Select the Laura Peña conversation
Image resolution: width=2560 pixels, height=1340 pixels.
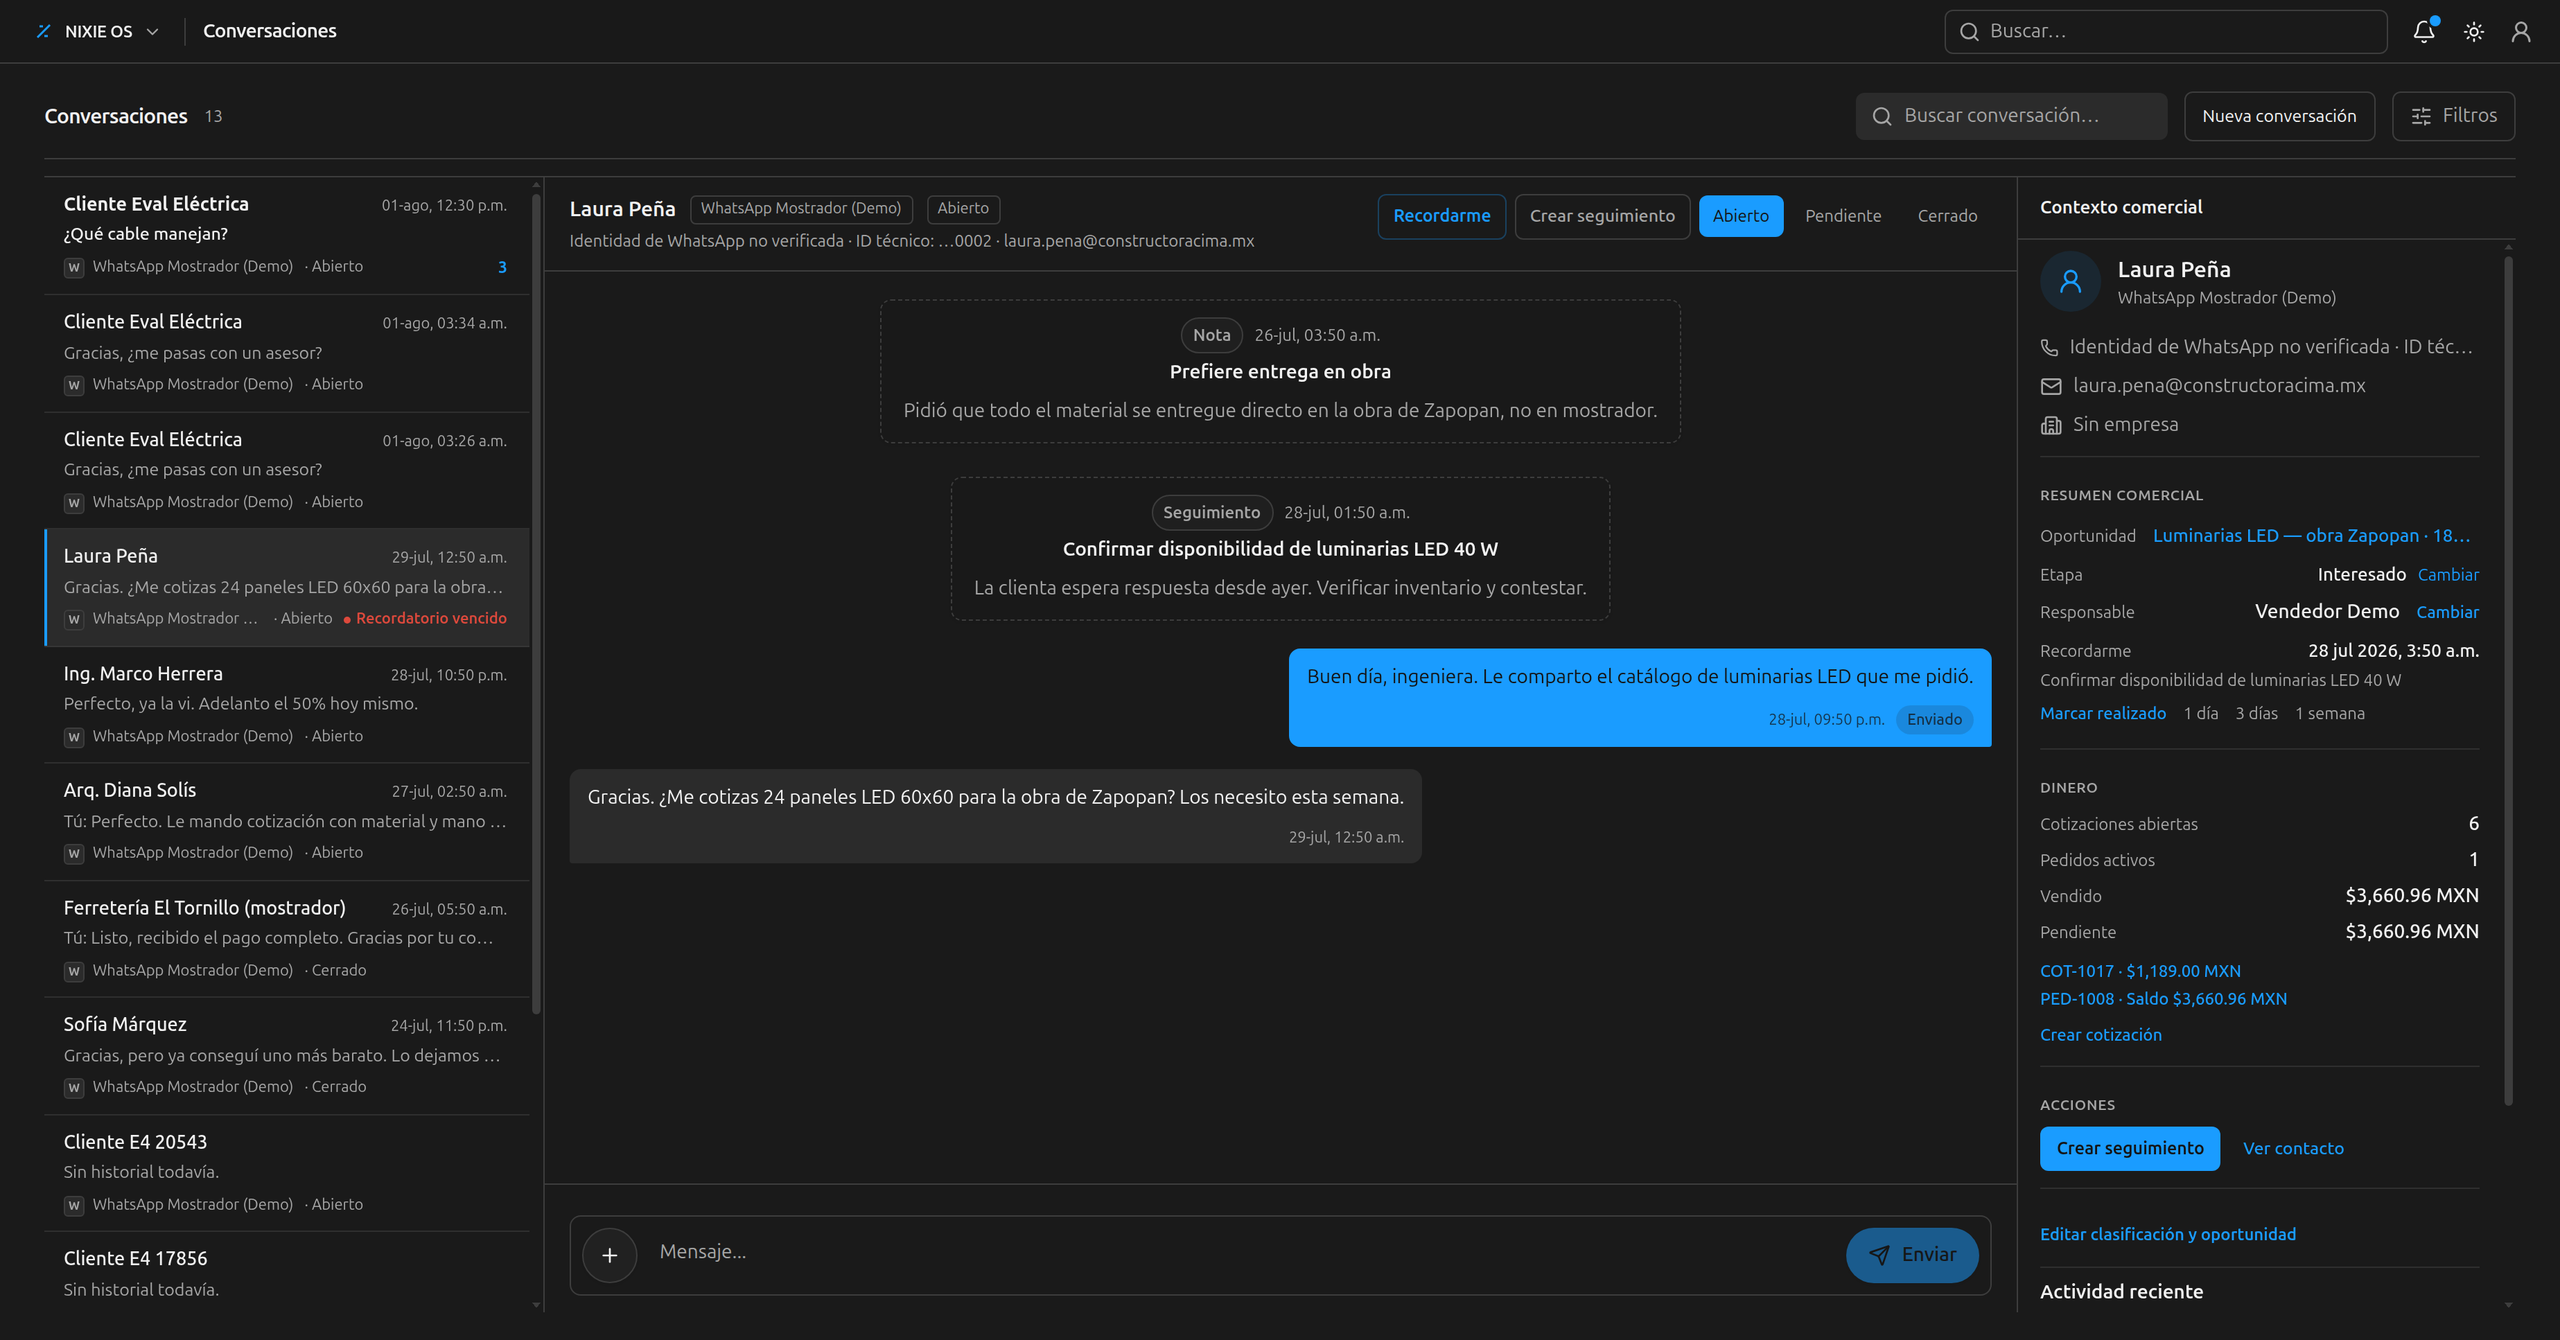287,588
